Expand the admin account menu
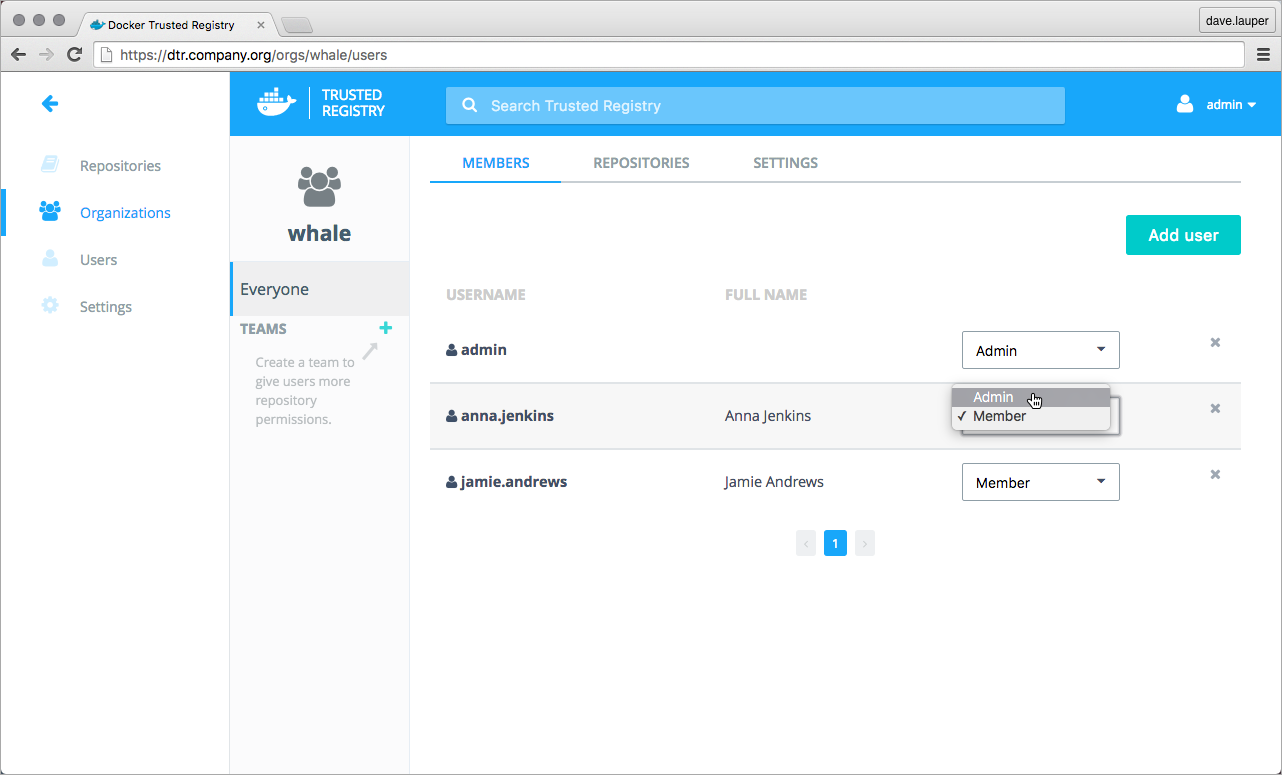Image resolution: width=1282 pixels, height=775 pixels. 1217,104
